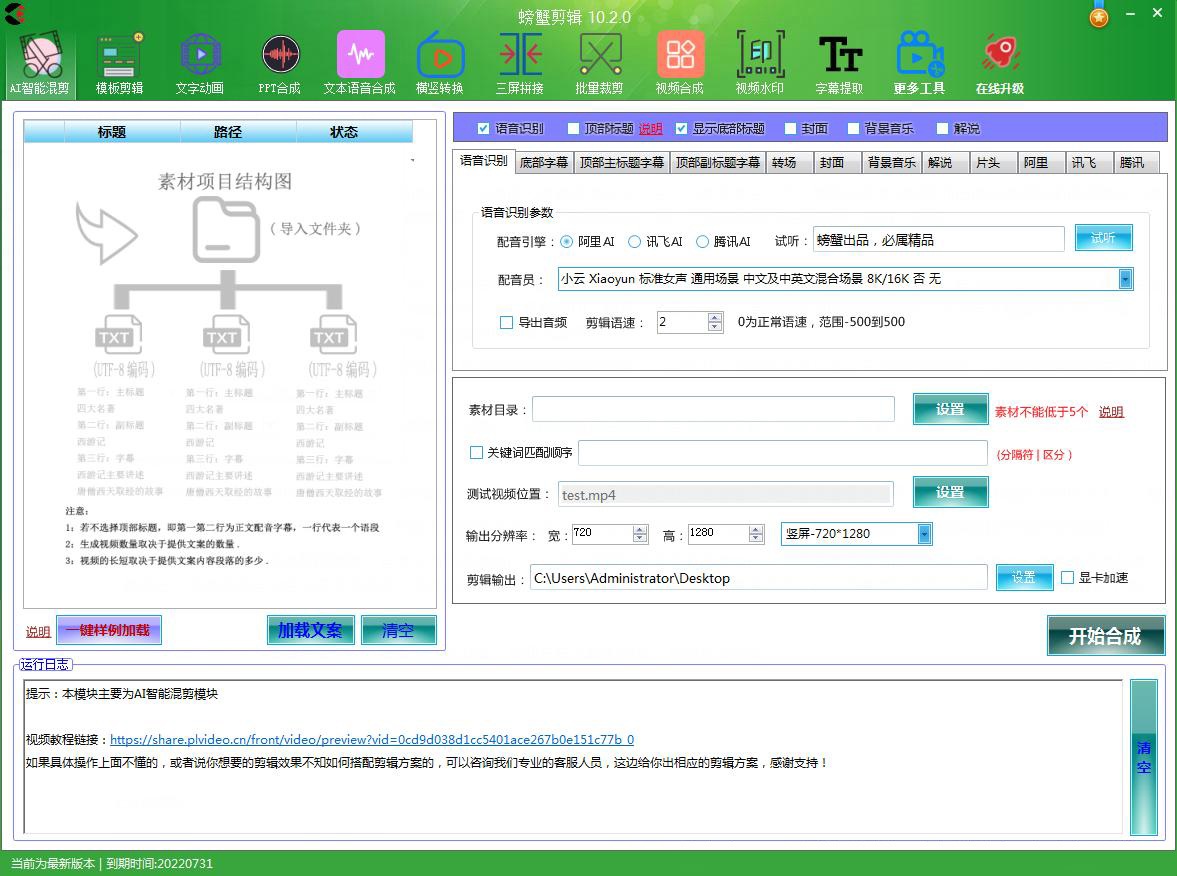Click the 在线升级 online upgrade rocket icon
1177x876 pixels.
(x=1000, y=62)
